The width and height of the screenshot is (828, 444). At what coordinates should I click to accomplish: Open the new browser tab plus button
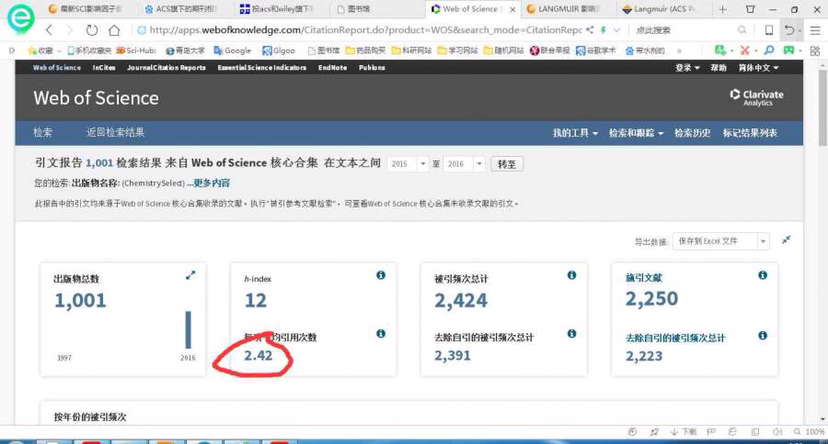click(723, 9)
